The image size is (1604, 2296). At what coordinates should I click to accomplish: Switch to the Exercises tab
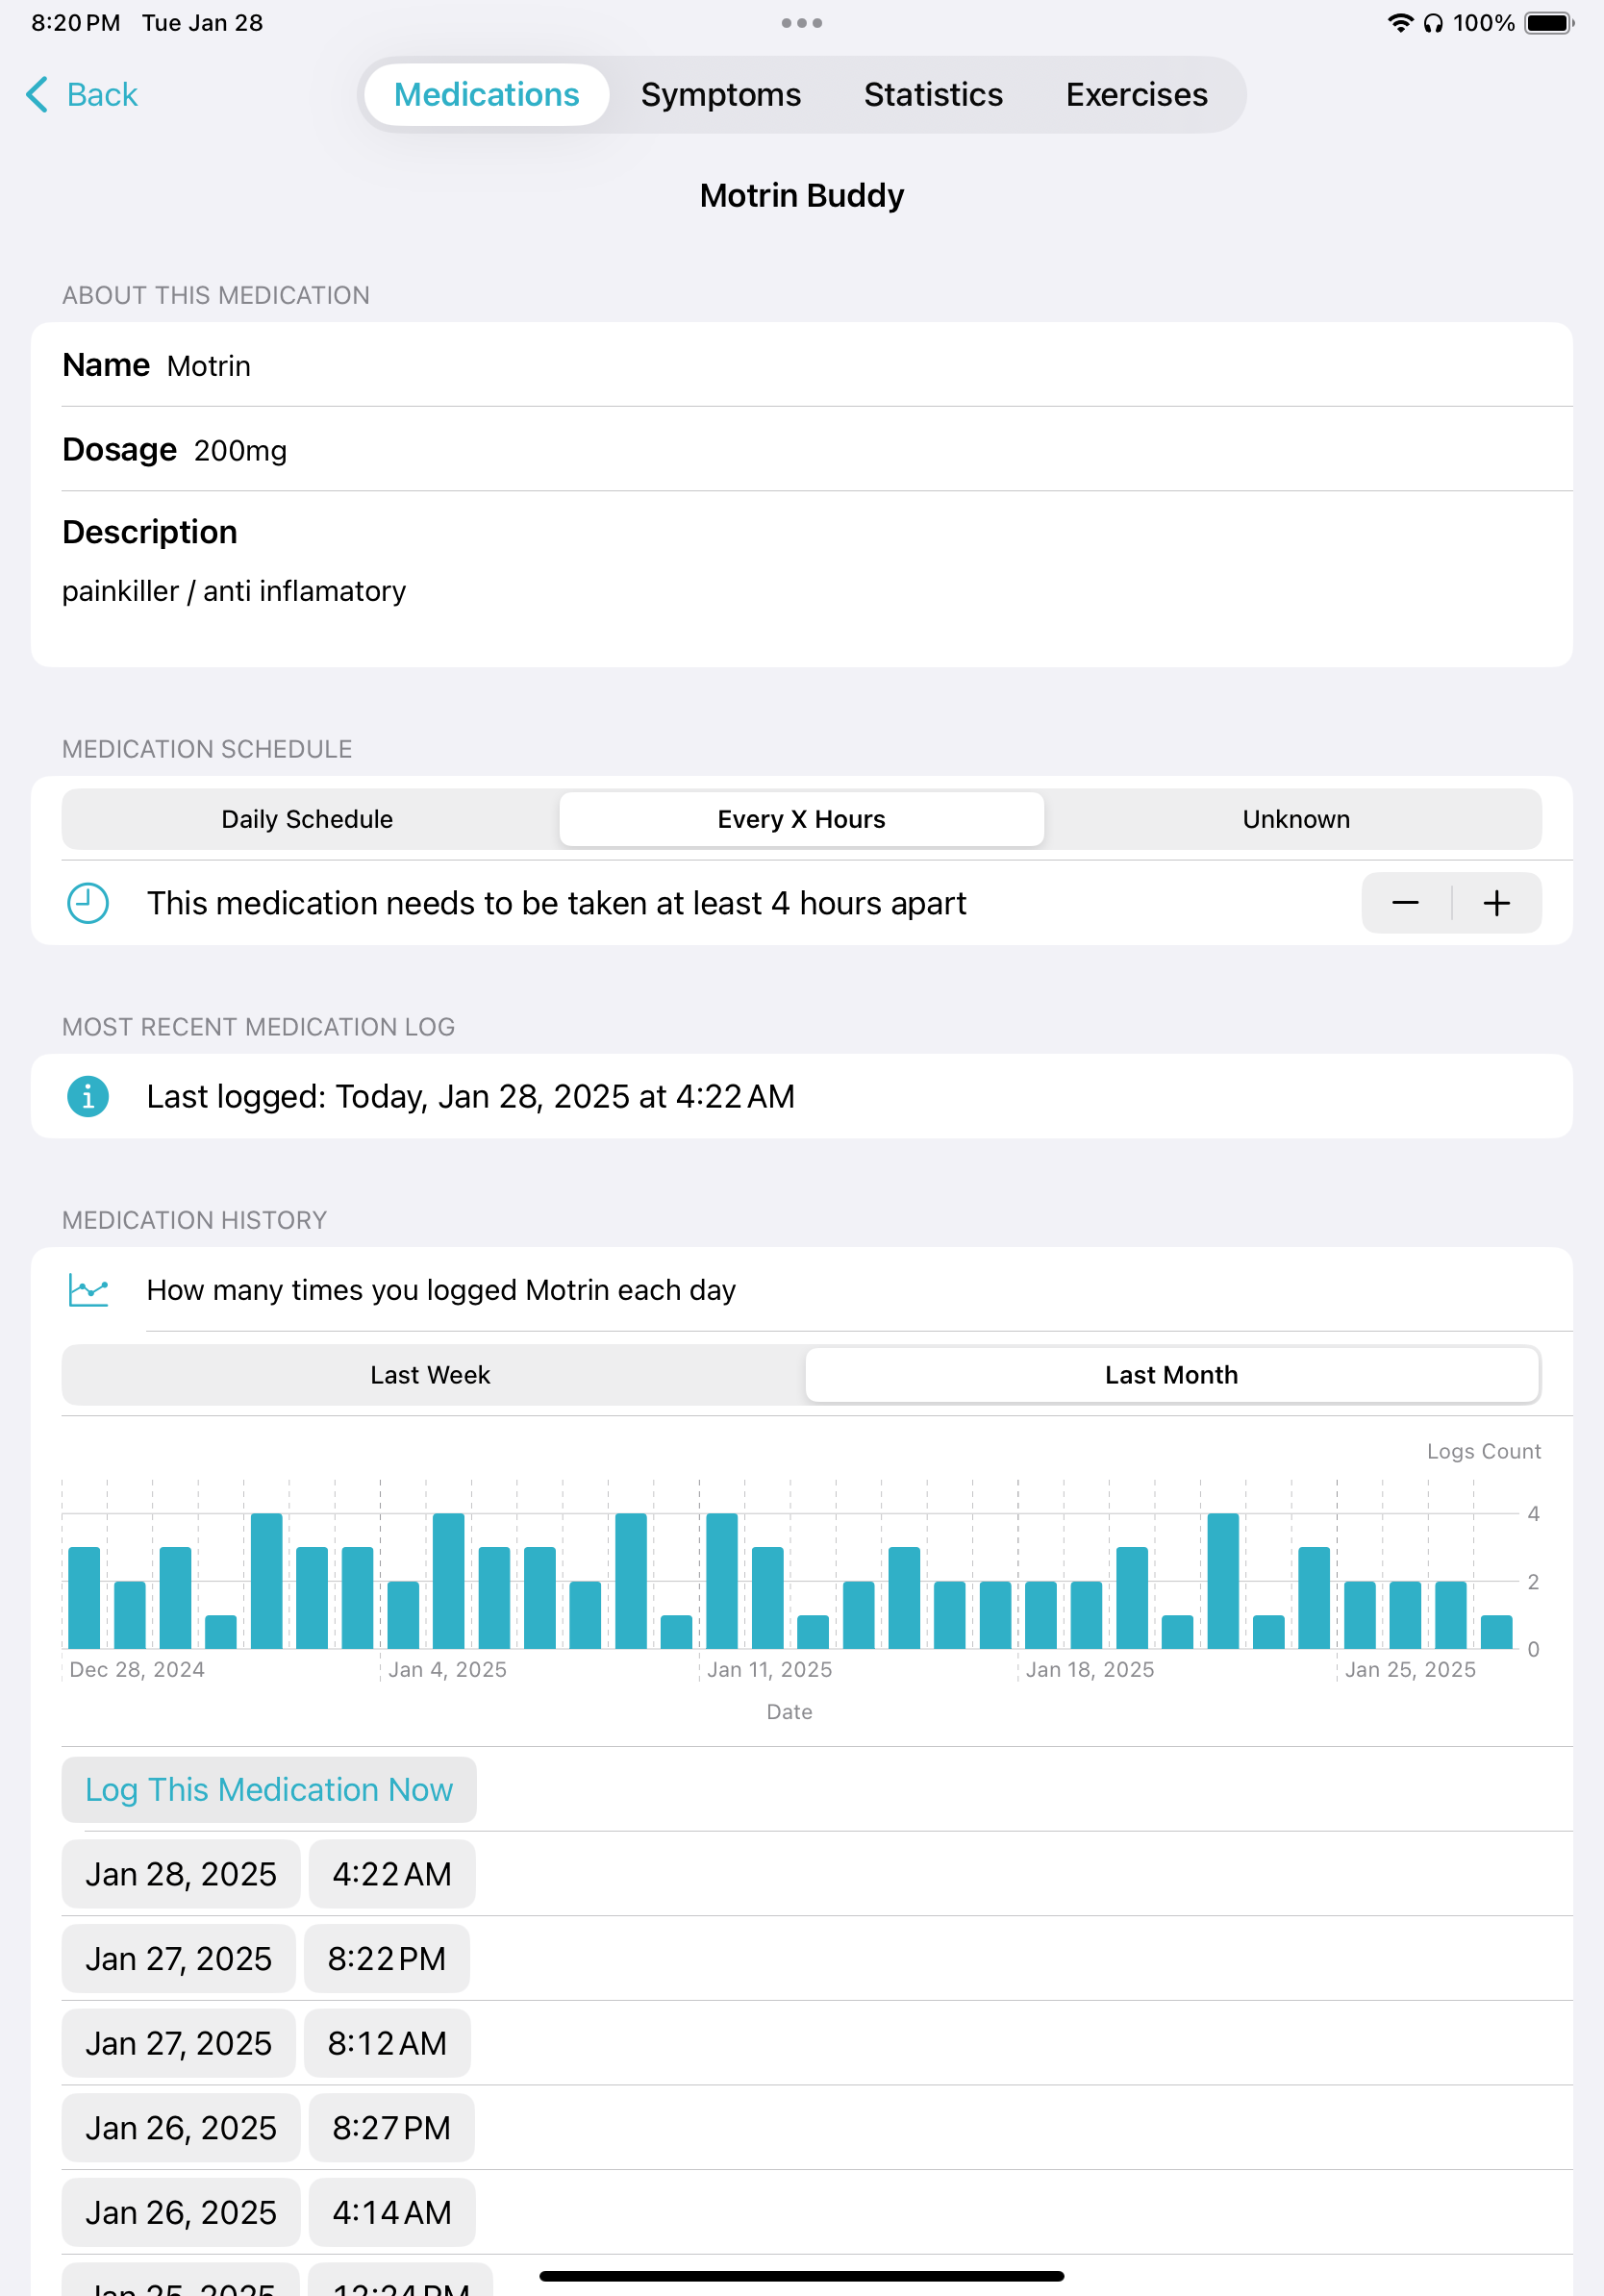[x=1136, y=95]
